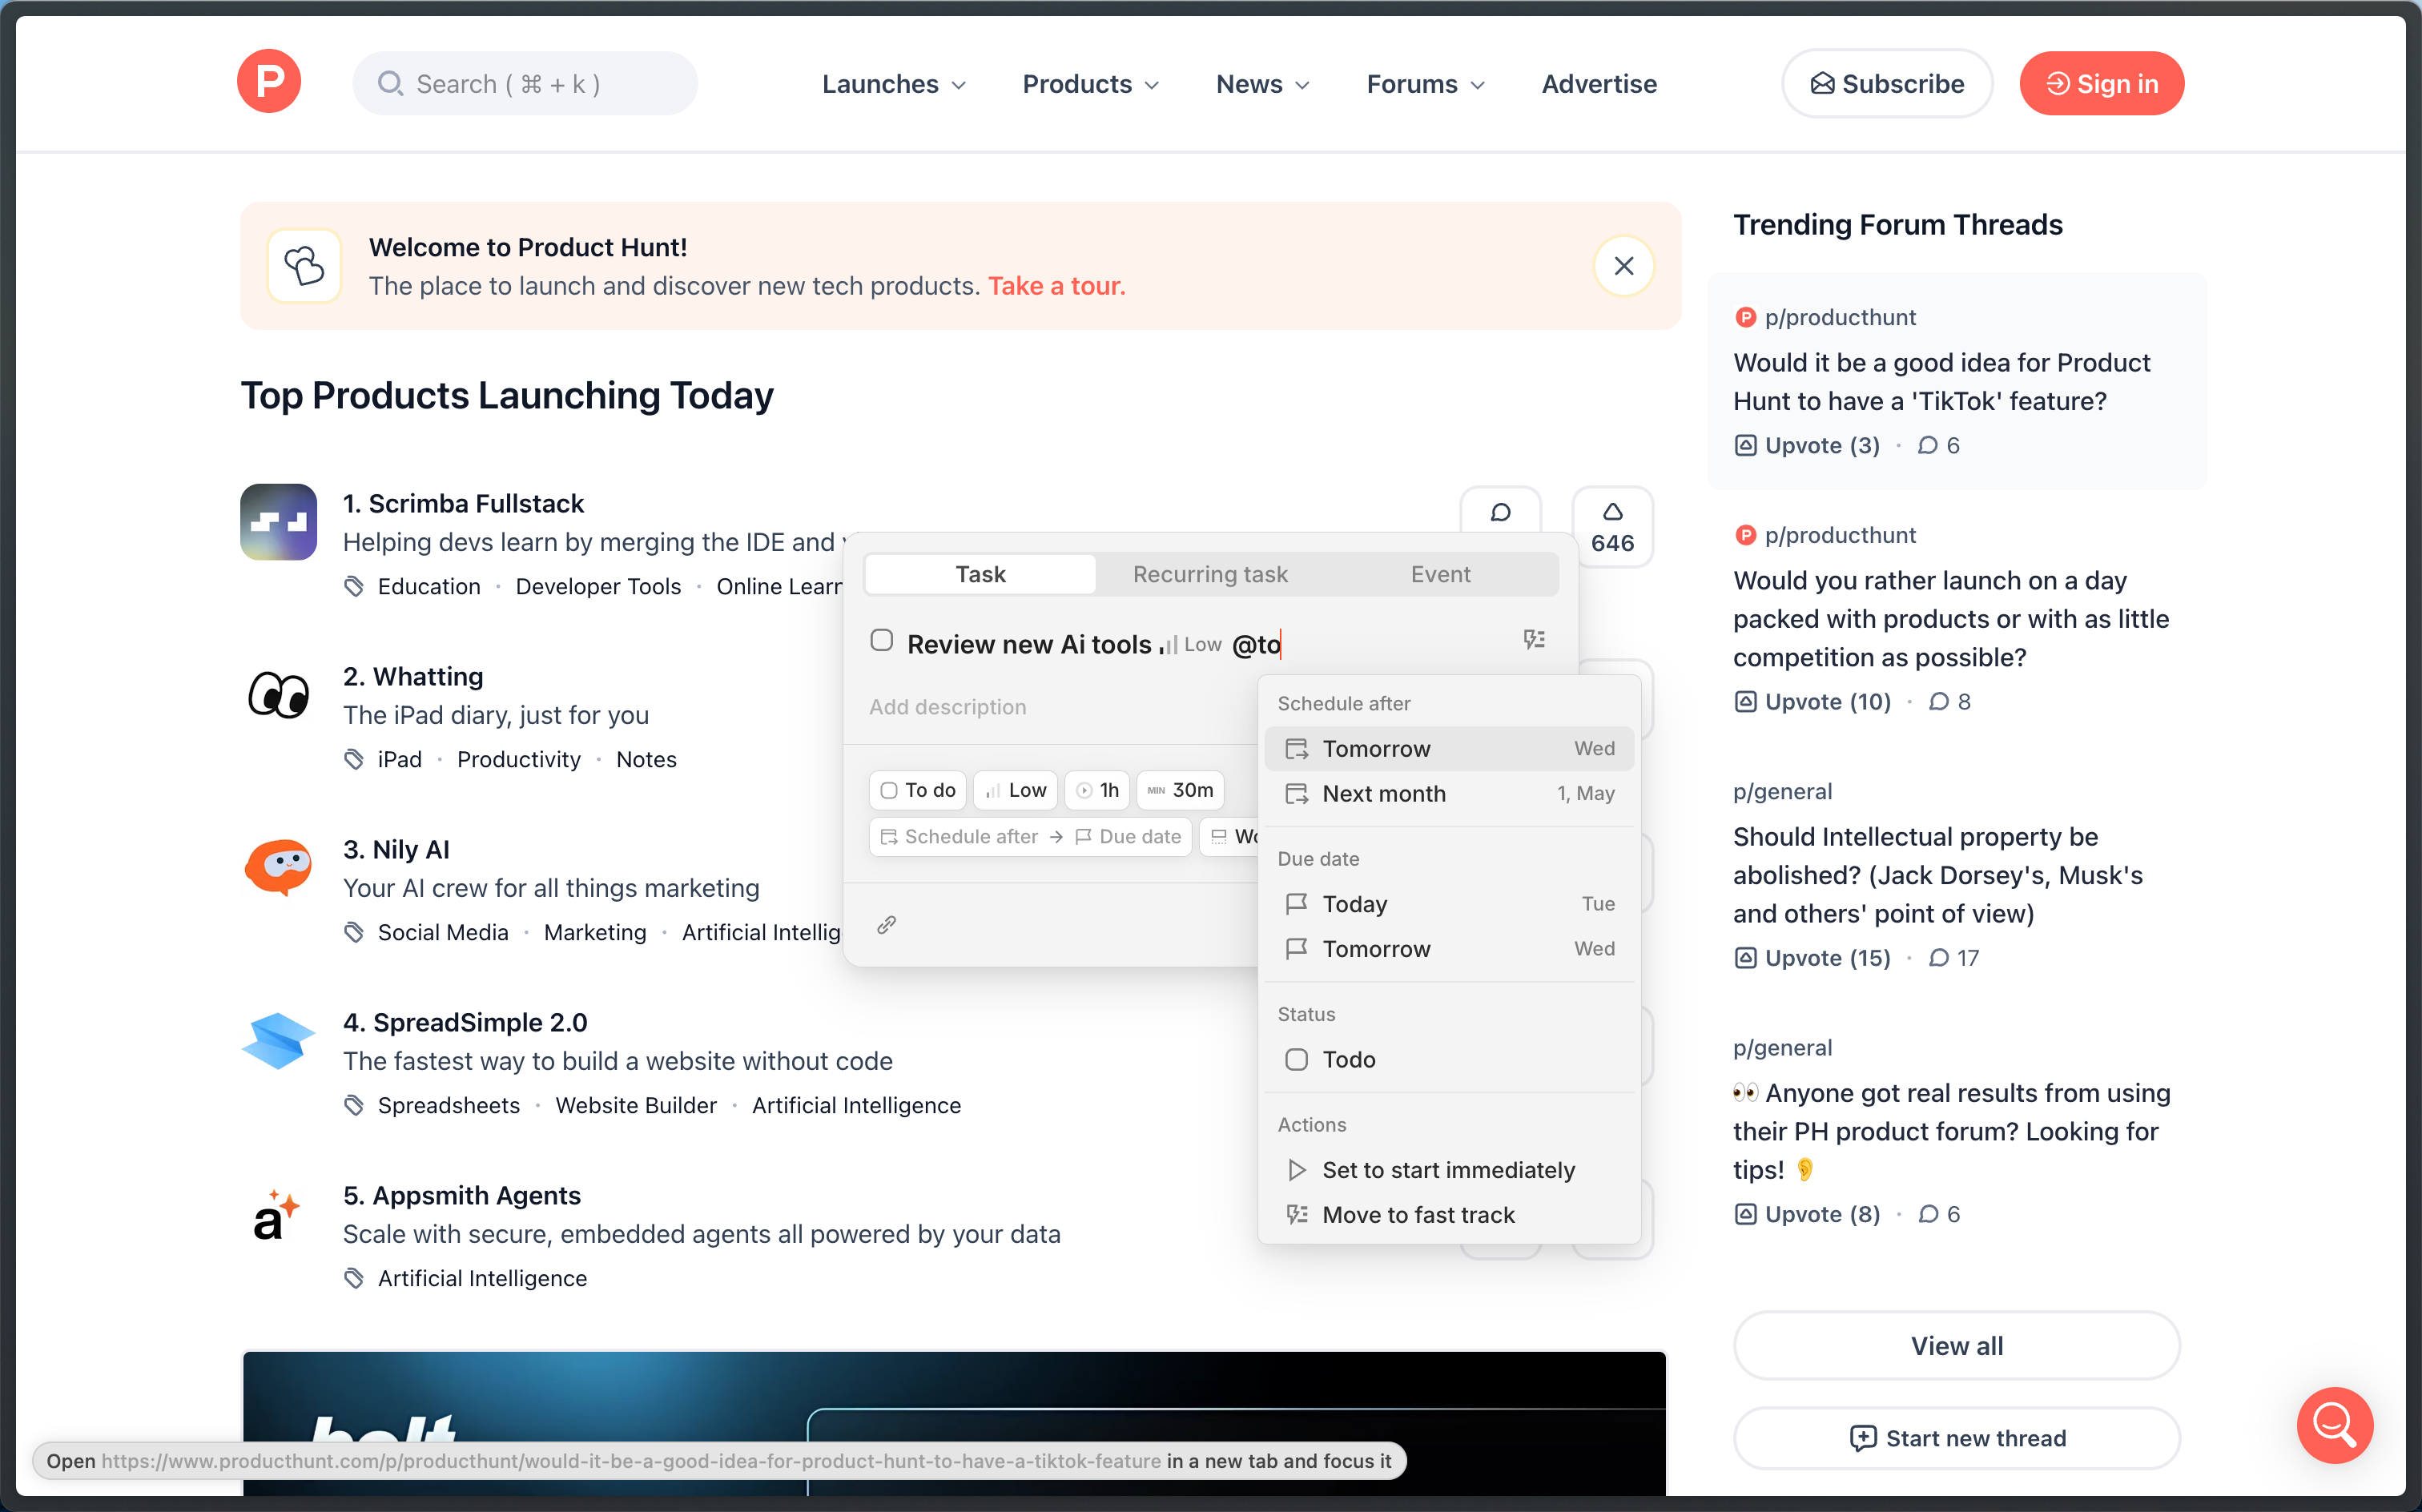The width and height of the screenshot is (2422, 1512).
Task: Open the Developer Tools topic tag
Action: pos(598,586)
